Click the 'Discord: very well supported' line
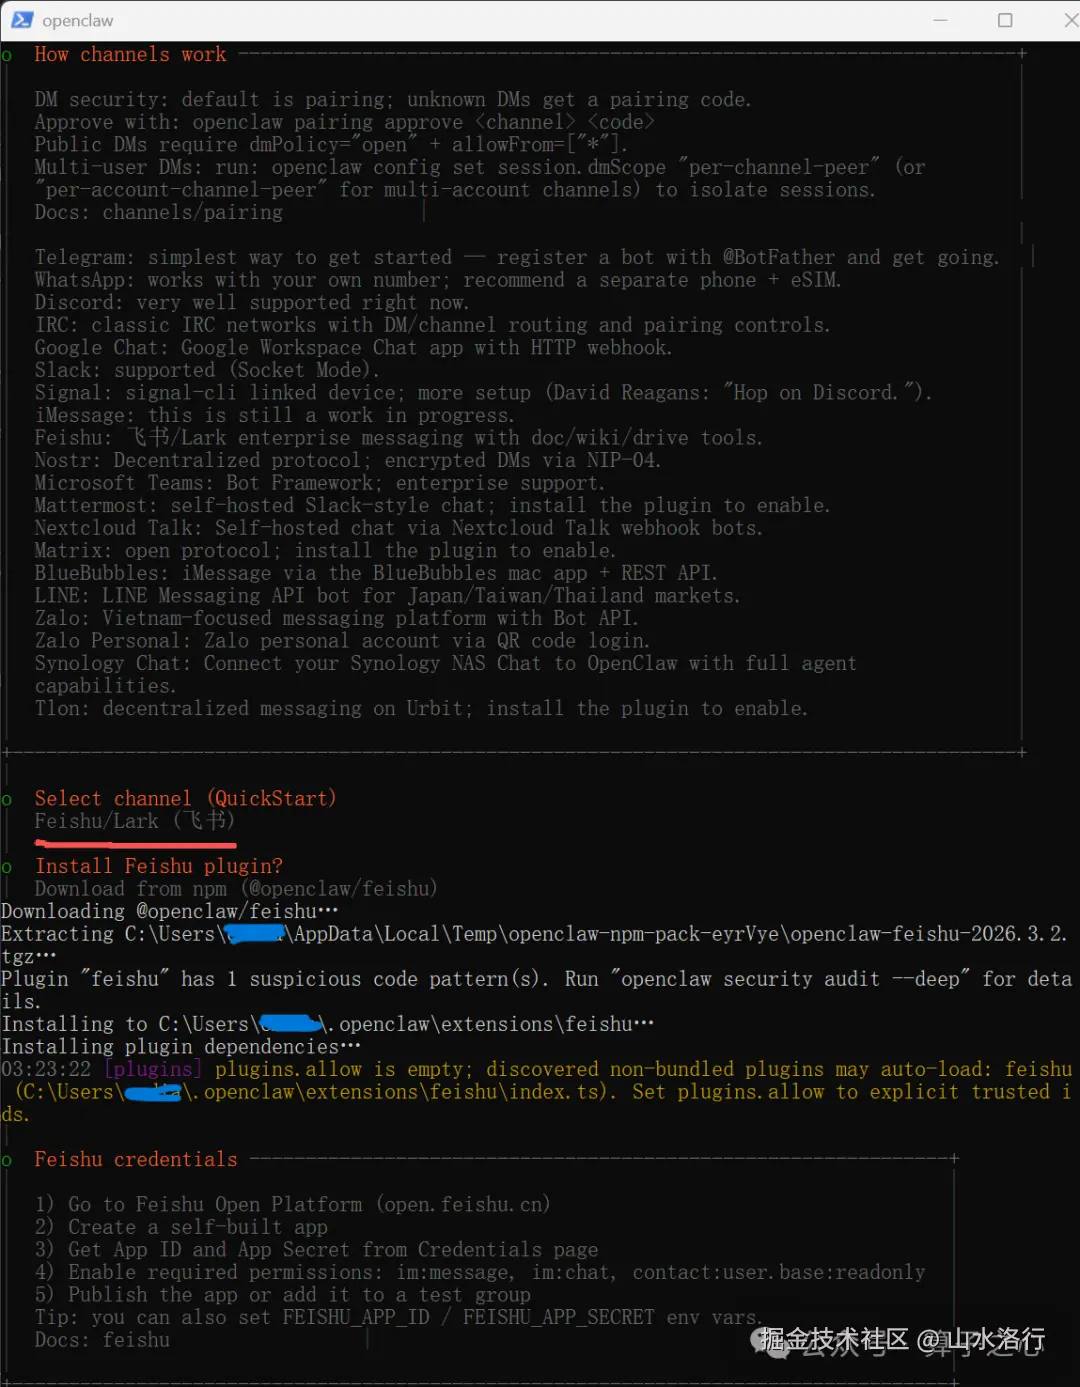Screen dimensions: 1080x1387 tap(252, 302)
